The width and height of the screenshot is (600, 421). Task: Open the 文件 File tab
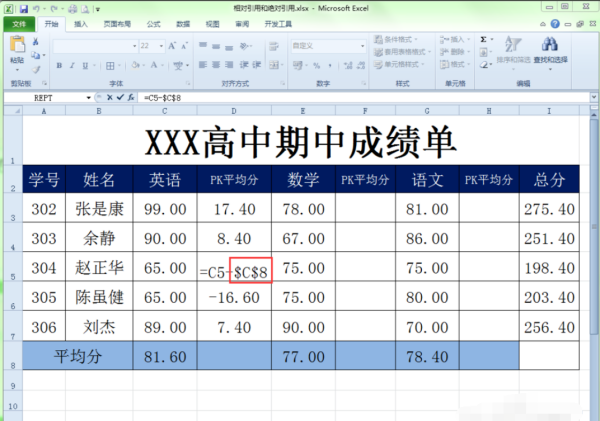(19, 24)
